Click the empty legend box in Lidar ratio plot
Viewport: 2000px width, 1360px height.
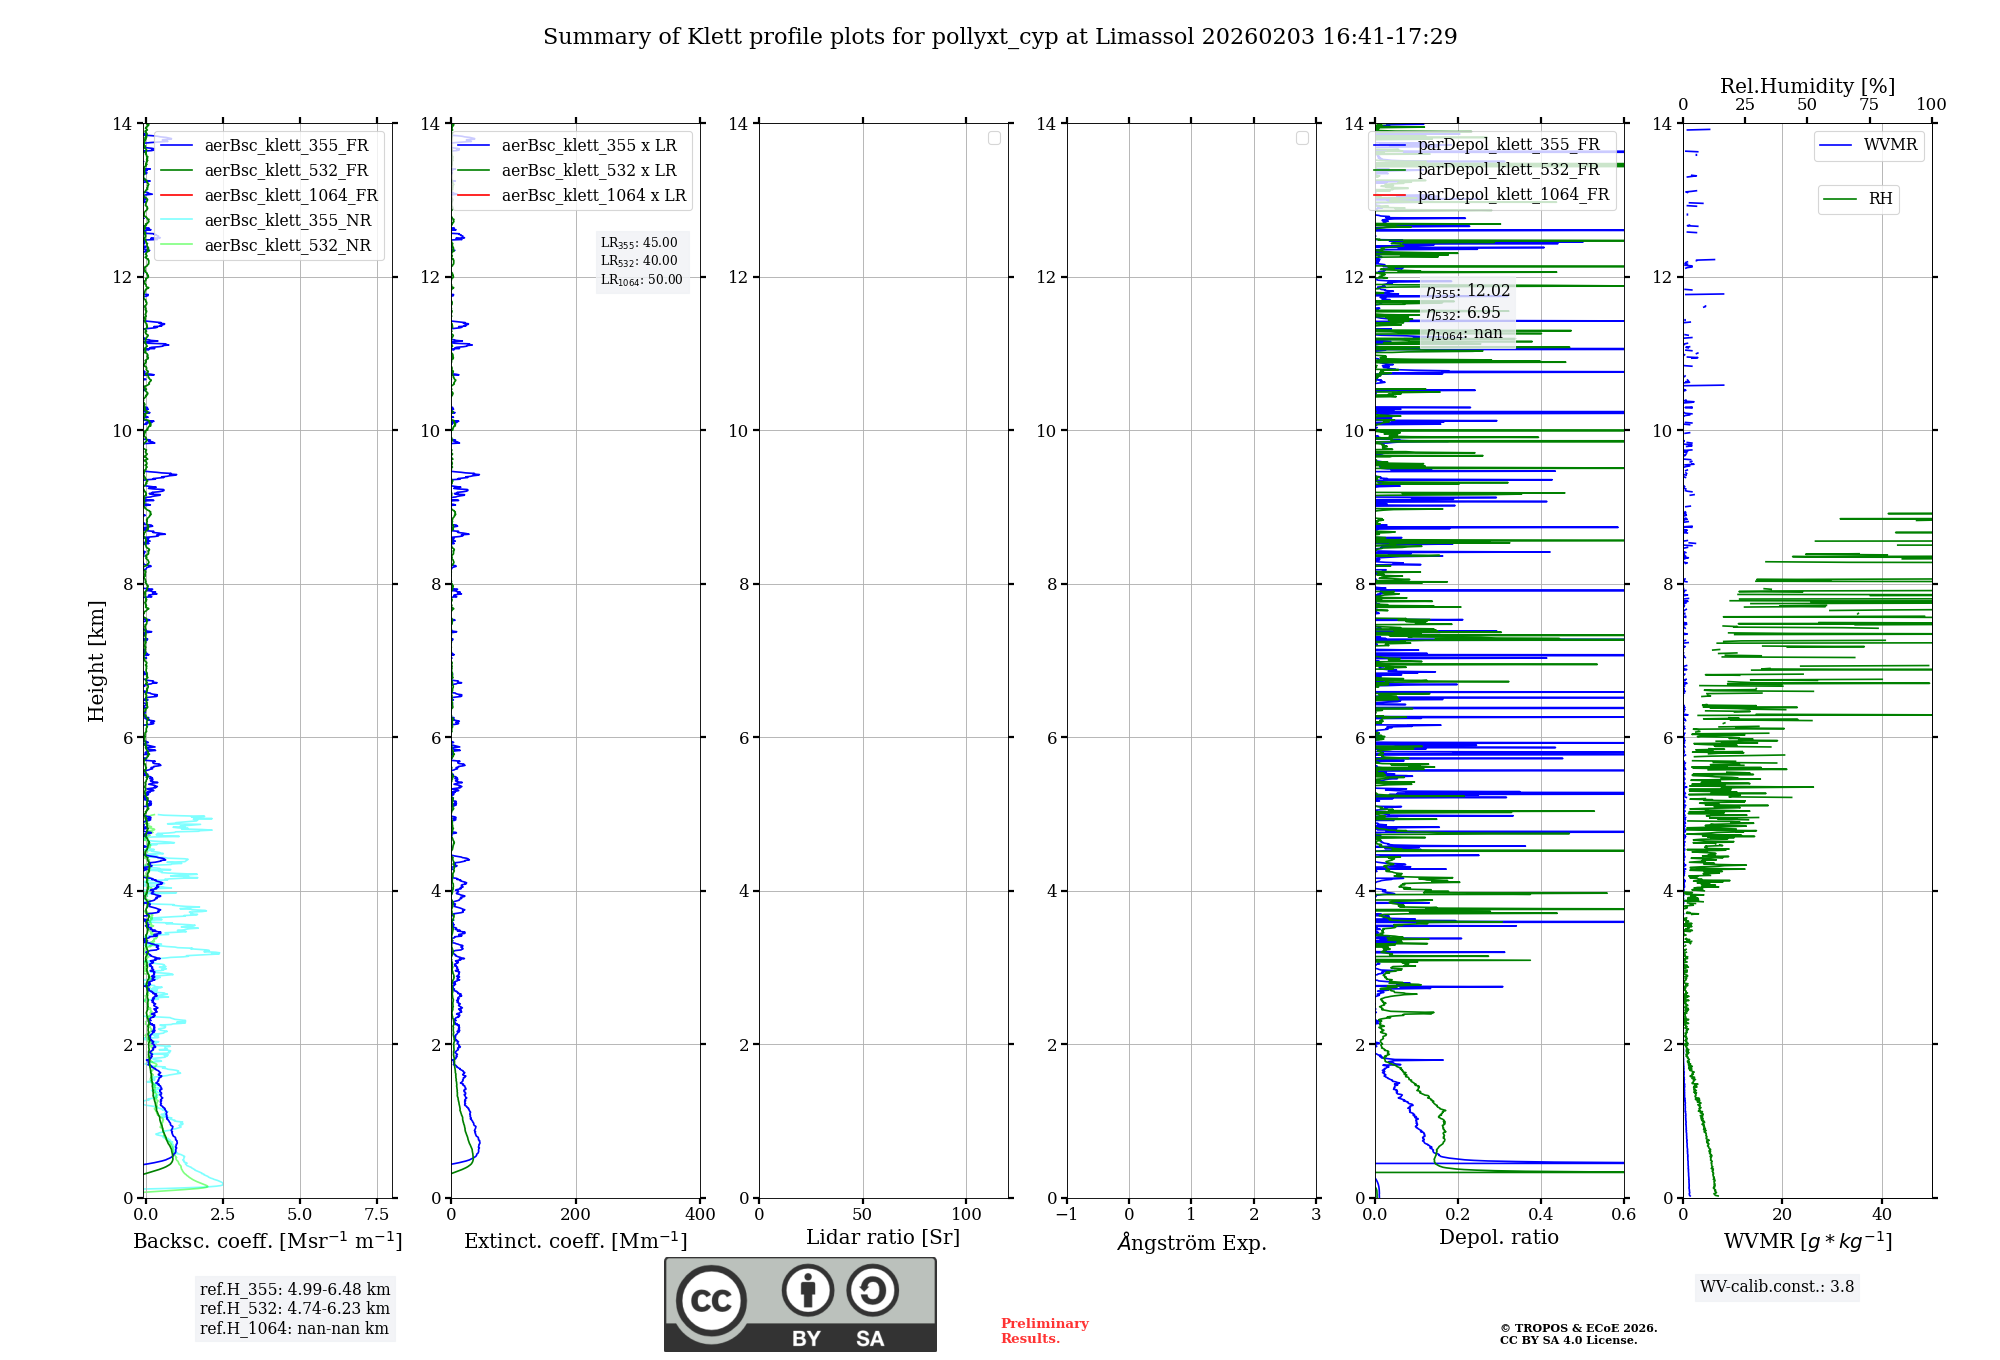(994, 138)
